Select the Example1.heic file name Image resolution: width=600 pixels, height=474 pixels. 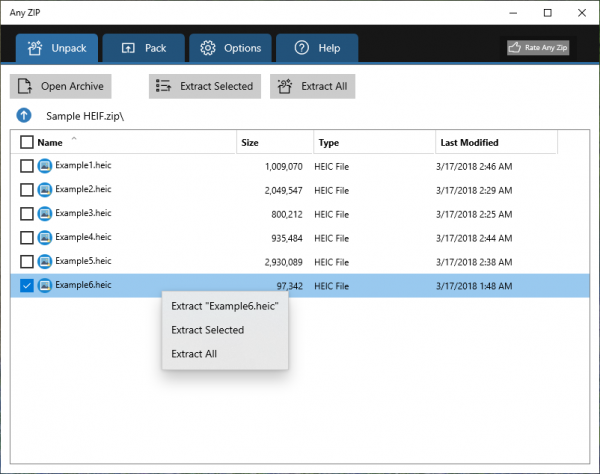(x=83, y=165)
